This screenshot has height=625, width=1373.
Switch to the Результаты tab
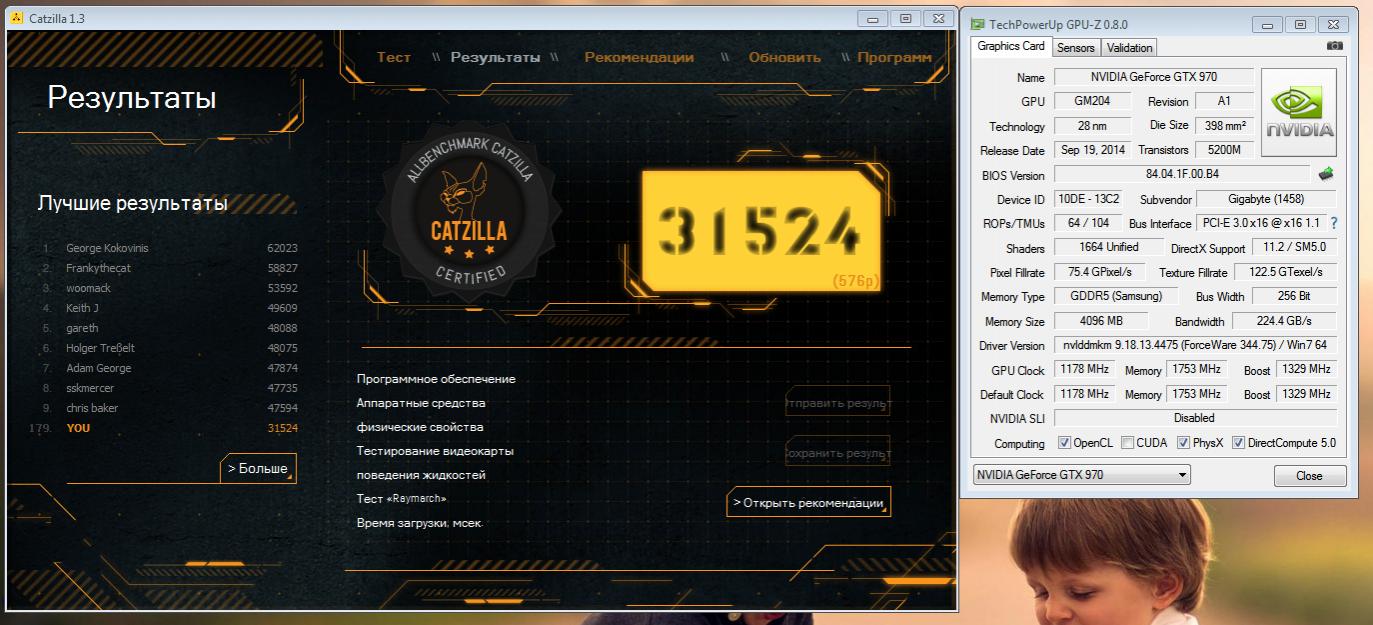click(495, 57)
